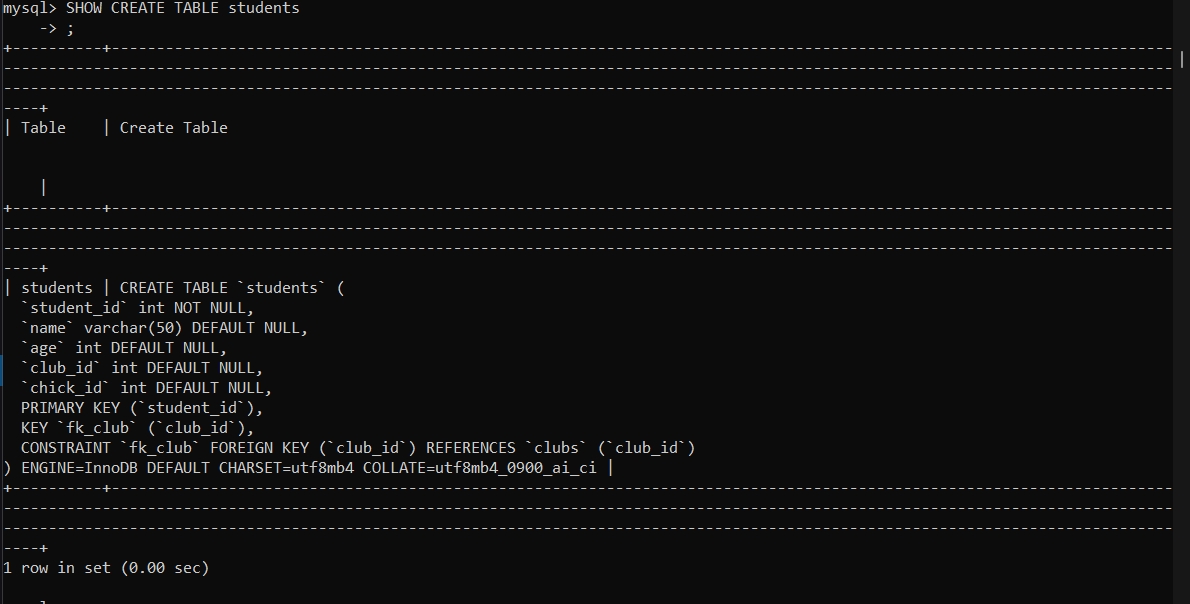Click the `age` int DEFAULT NULL line

click(x=124, y=348)
